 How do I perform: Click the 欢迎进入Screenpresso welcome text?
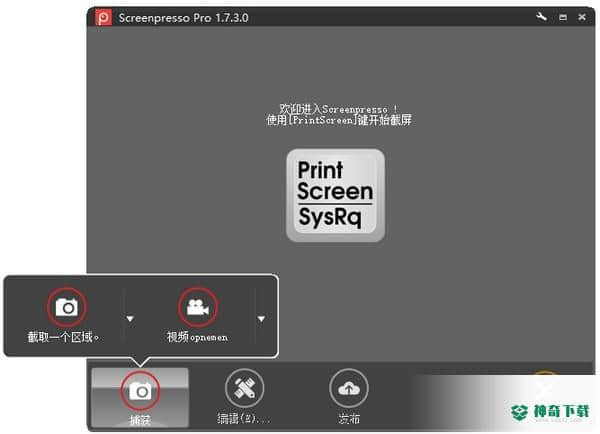point(339,109)
